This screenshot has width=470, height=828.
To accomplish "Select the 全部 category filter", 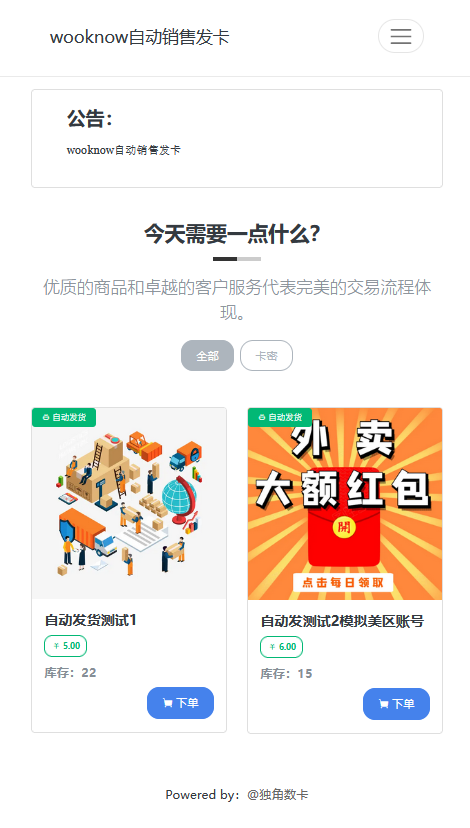I will [x=208, y=355].
